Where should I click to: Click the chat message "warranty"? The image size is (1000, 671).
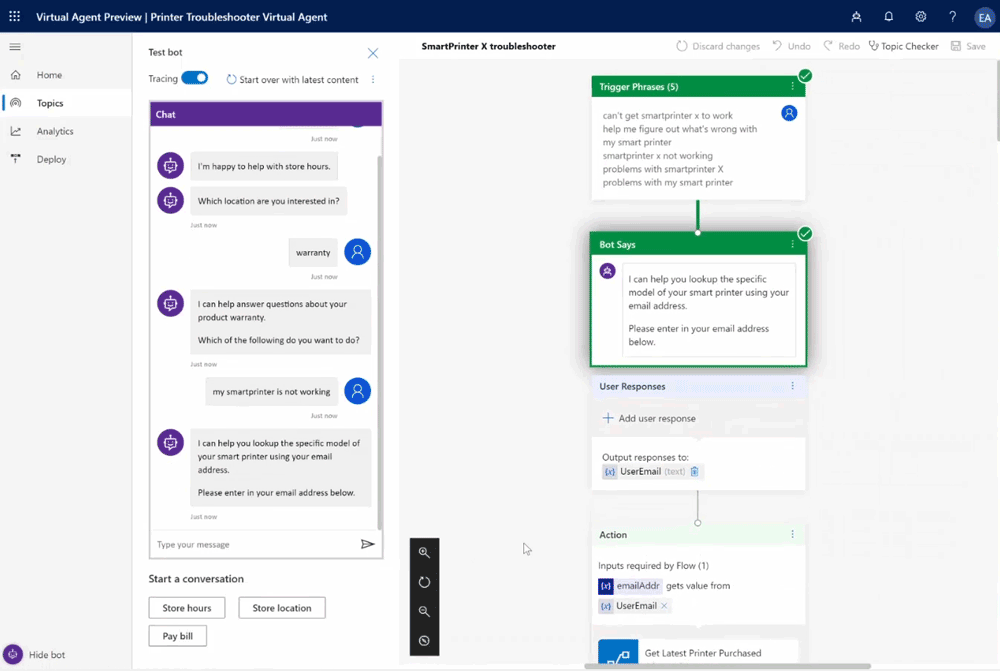point(313,253)
